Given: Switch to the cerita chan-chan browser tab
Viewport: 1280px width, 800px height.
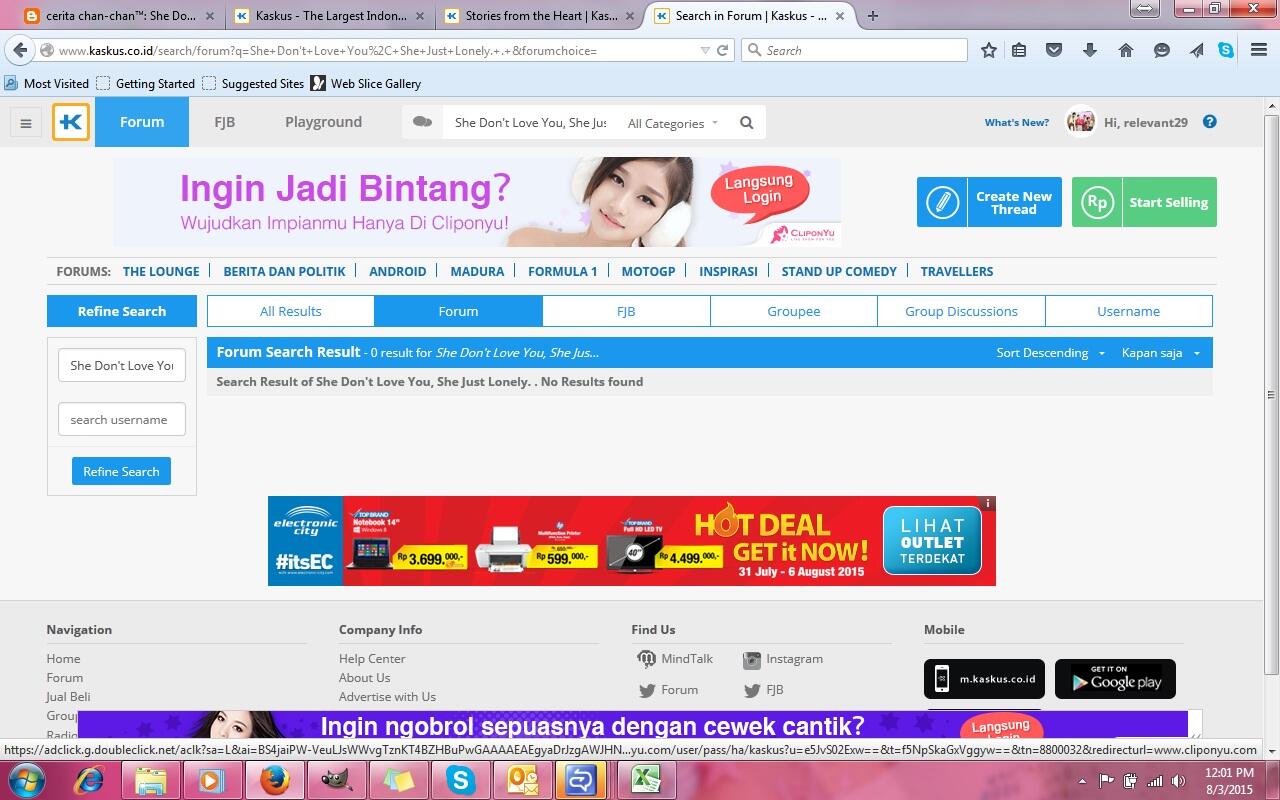Looking at the screenshot, I should [x=121, y=16].
